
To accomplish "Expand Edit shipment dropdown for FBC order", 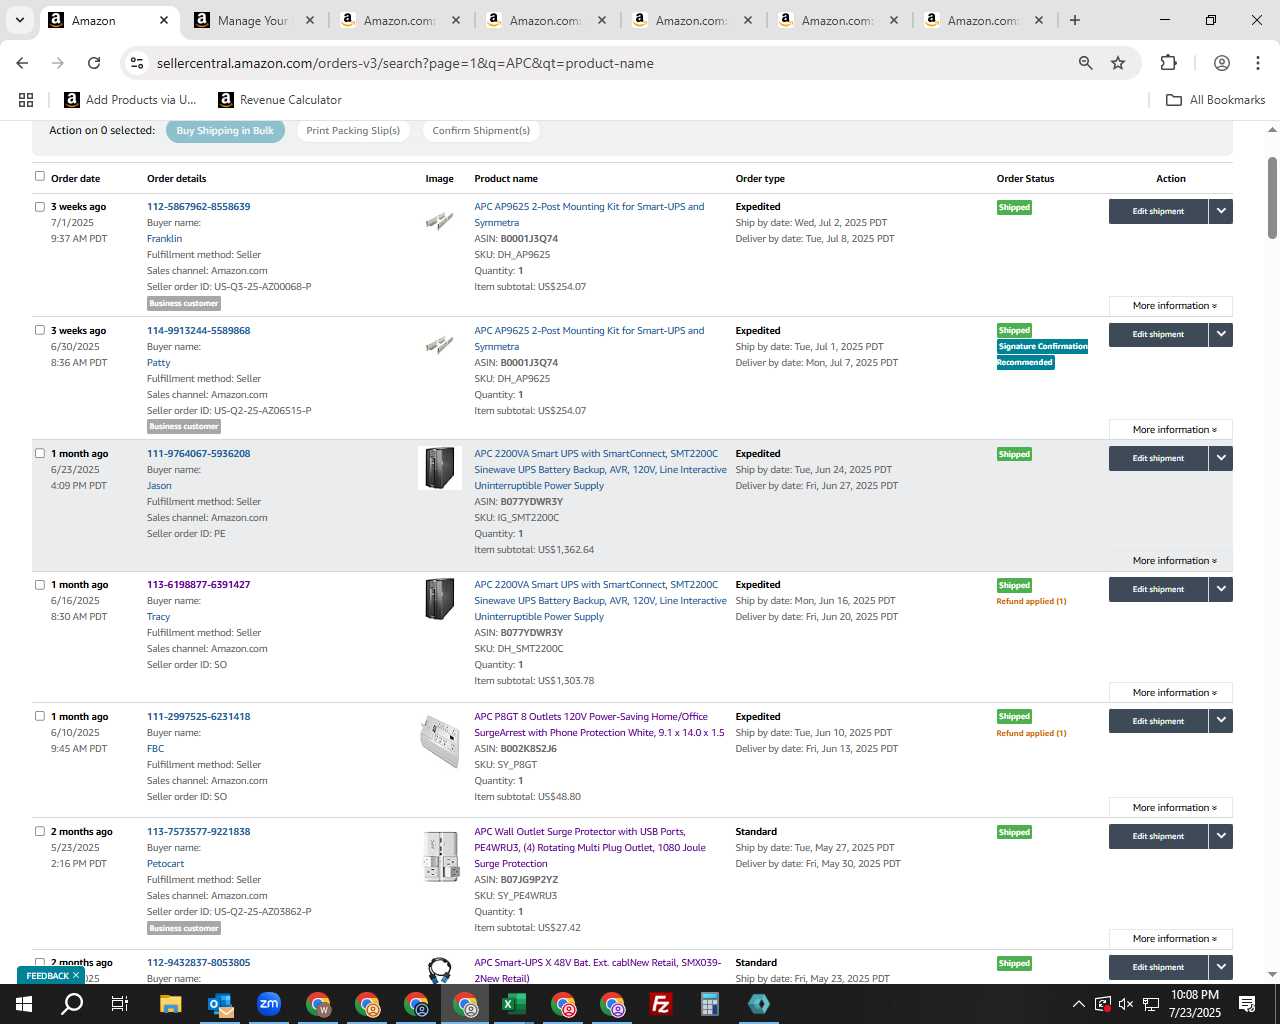I will [x=1221, y=721].
